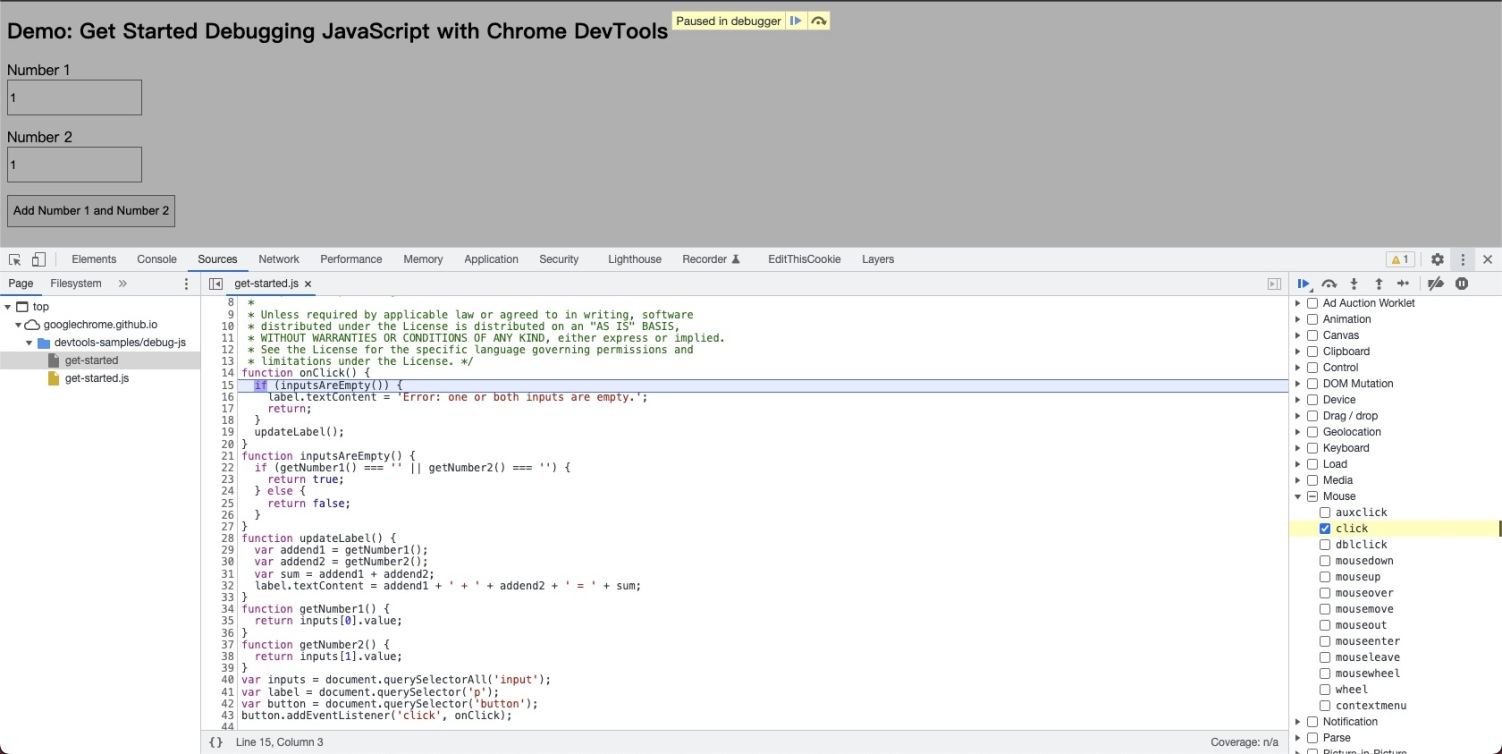
Task: Switch to the Console tab
Action: [157, 259]
